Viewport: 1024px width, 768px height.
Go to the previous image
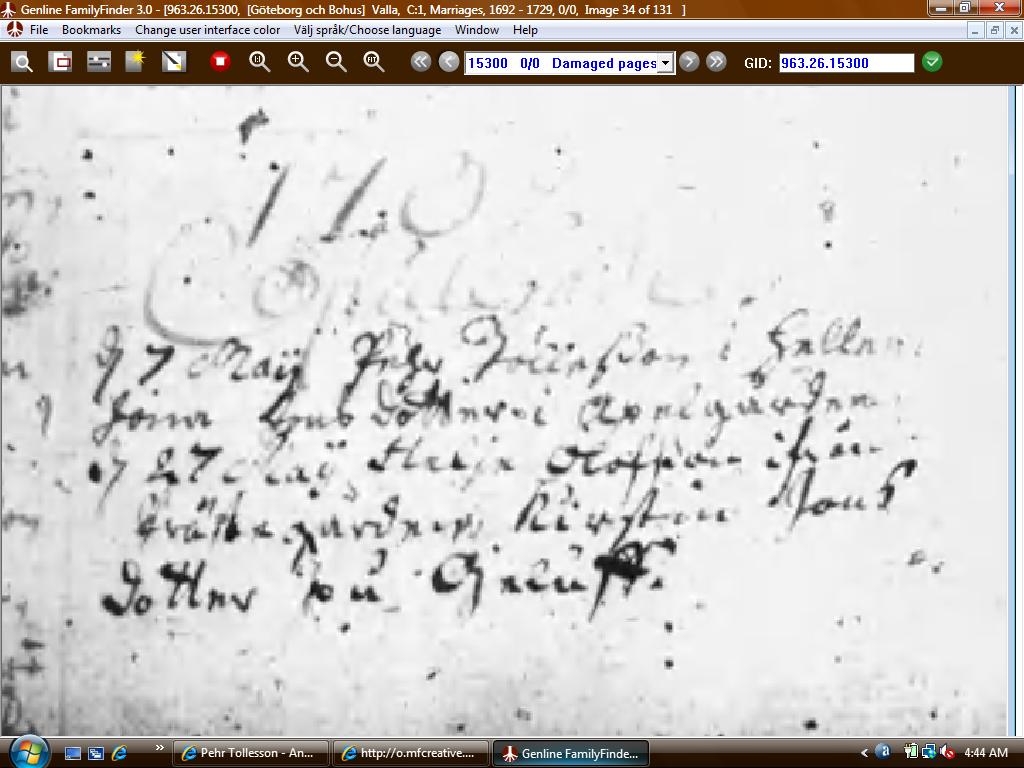click(449, 62)
